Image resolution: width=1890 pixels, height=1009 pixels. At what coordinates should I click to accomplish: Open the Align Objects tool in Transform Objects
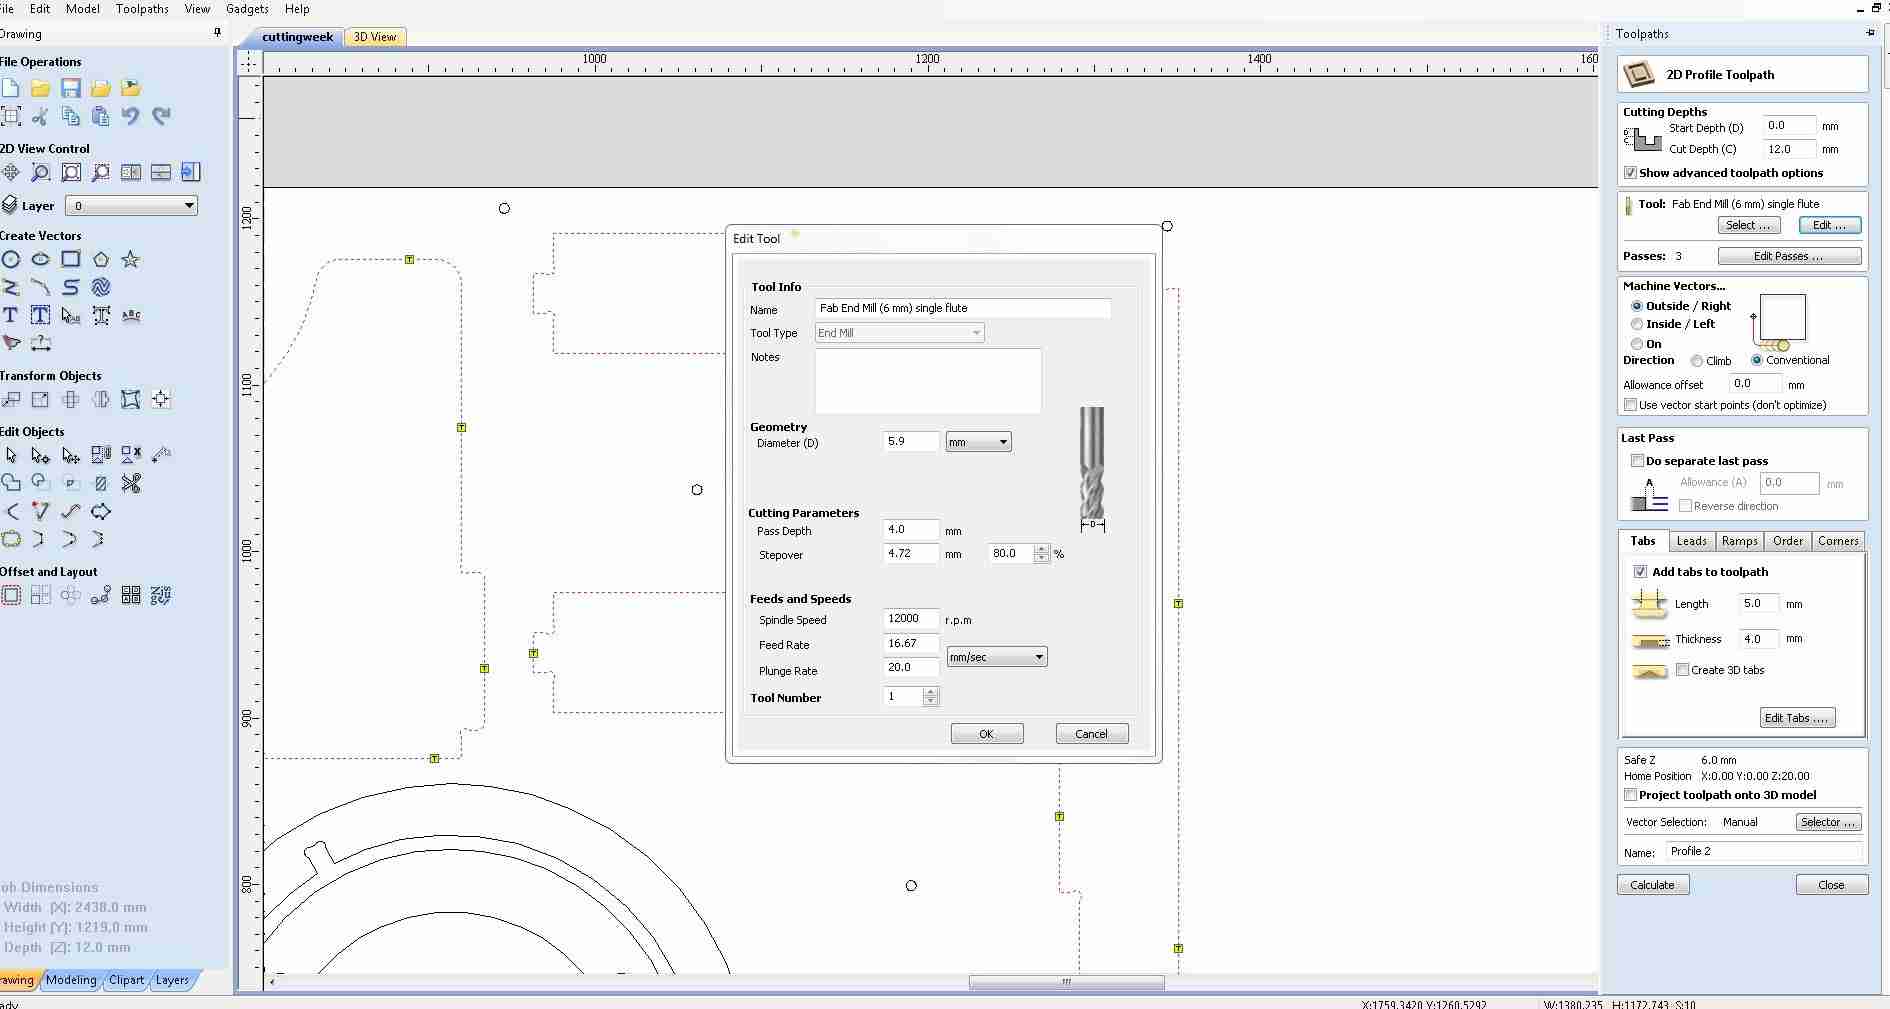(161, 399)
